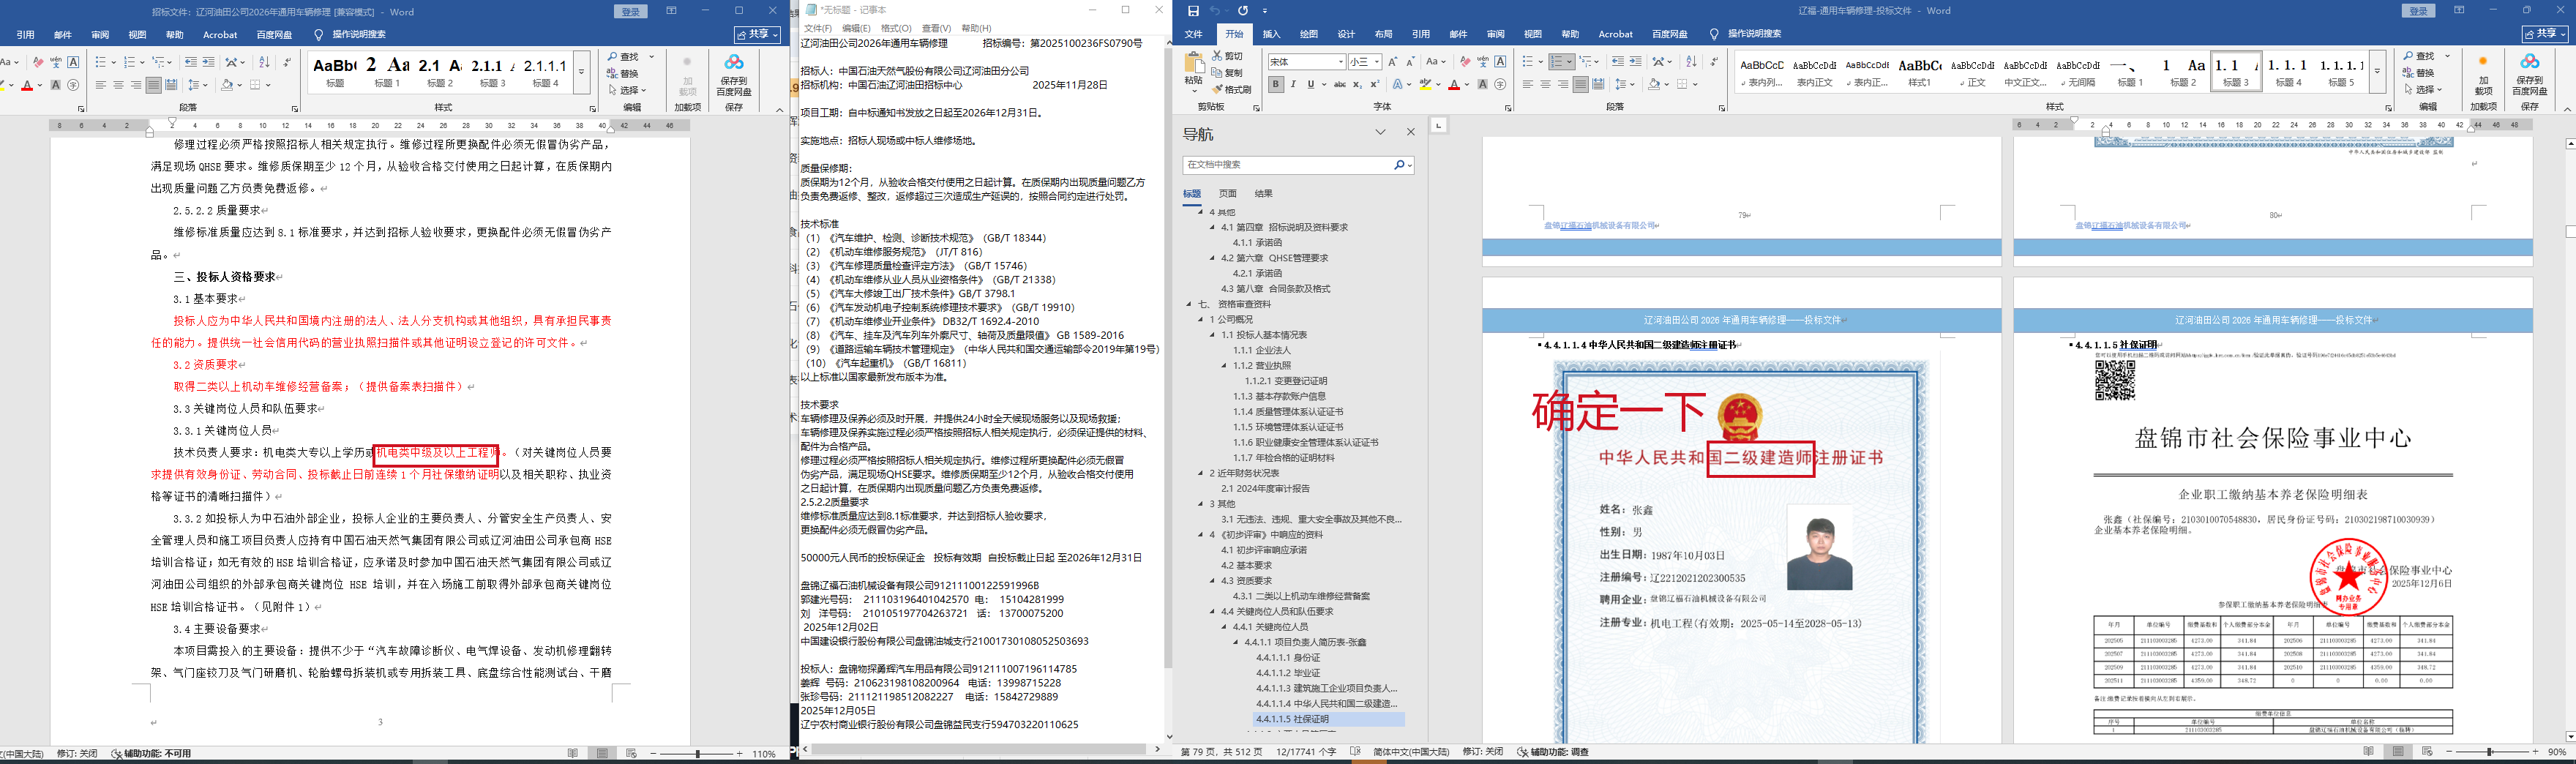This screenshot has width=2576, height=764.
Task: Click the clear formatting eraser in the right Word window
Action: (1465, 62)
